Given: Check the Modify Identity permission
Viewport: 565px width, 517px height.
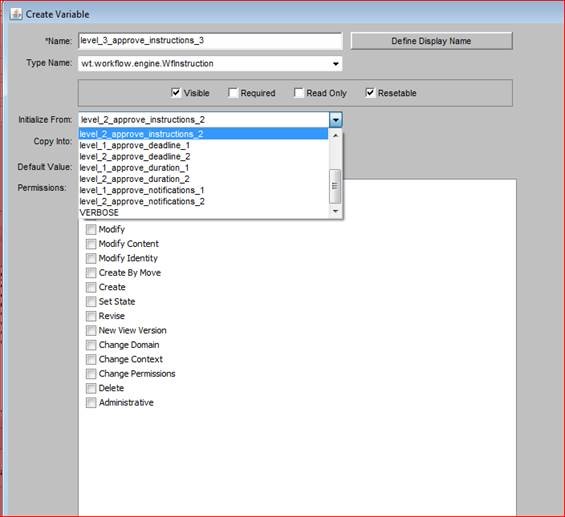Looking at the screenshot, I should (91, 258).
